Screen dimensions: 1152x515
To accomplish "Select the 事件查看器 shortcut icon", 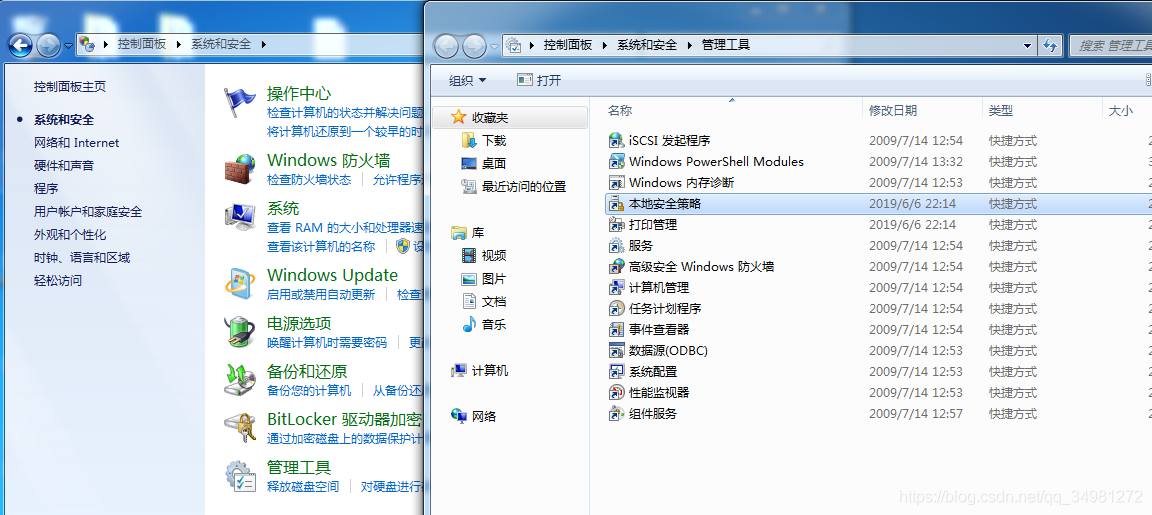I will [x=617, y=329].
